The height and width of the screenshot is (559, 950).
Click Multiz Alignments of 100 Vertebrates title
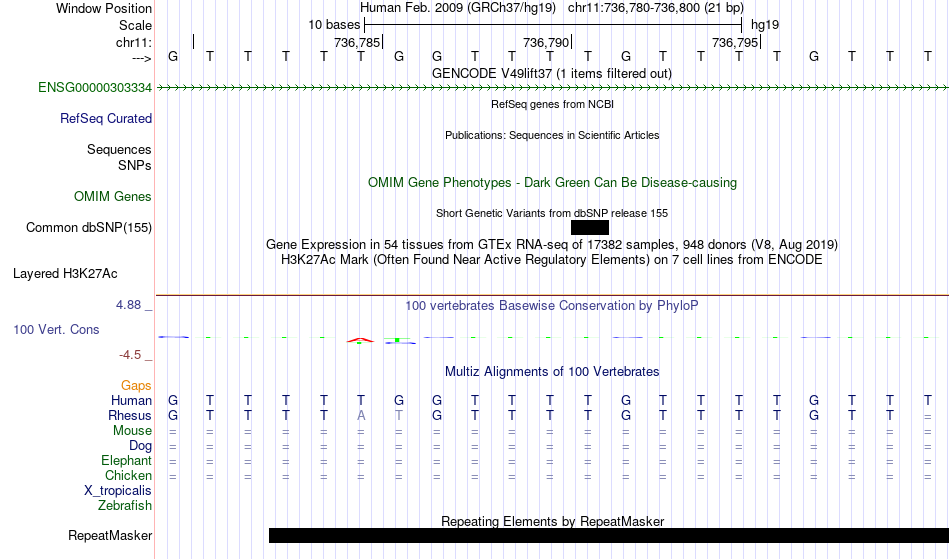click(x=552, y=371)
